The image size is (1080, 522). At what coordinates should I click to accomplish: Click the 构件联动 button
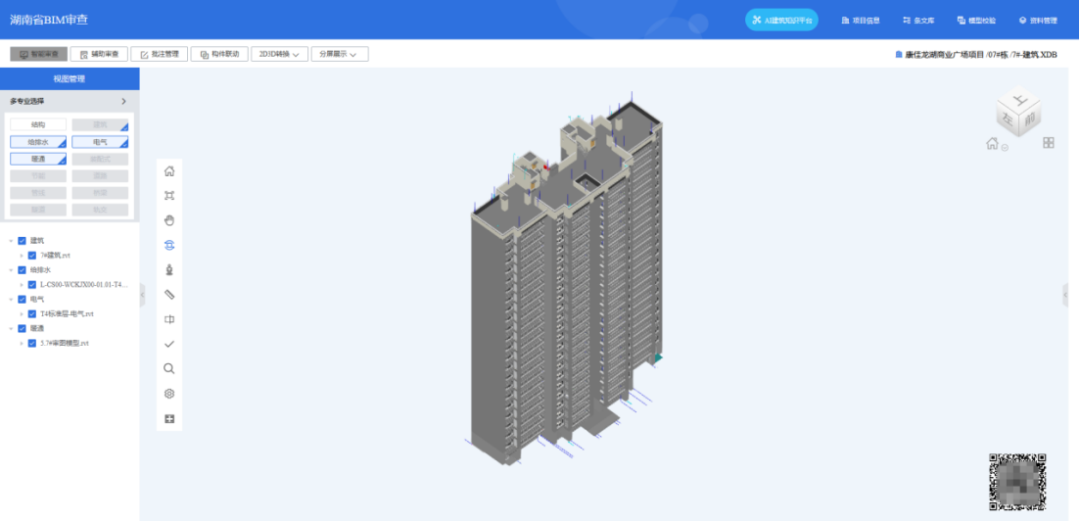coord(220,54)
